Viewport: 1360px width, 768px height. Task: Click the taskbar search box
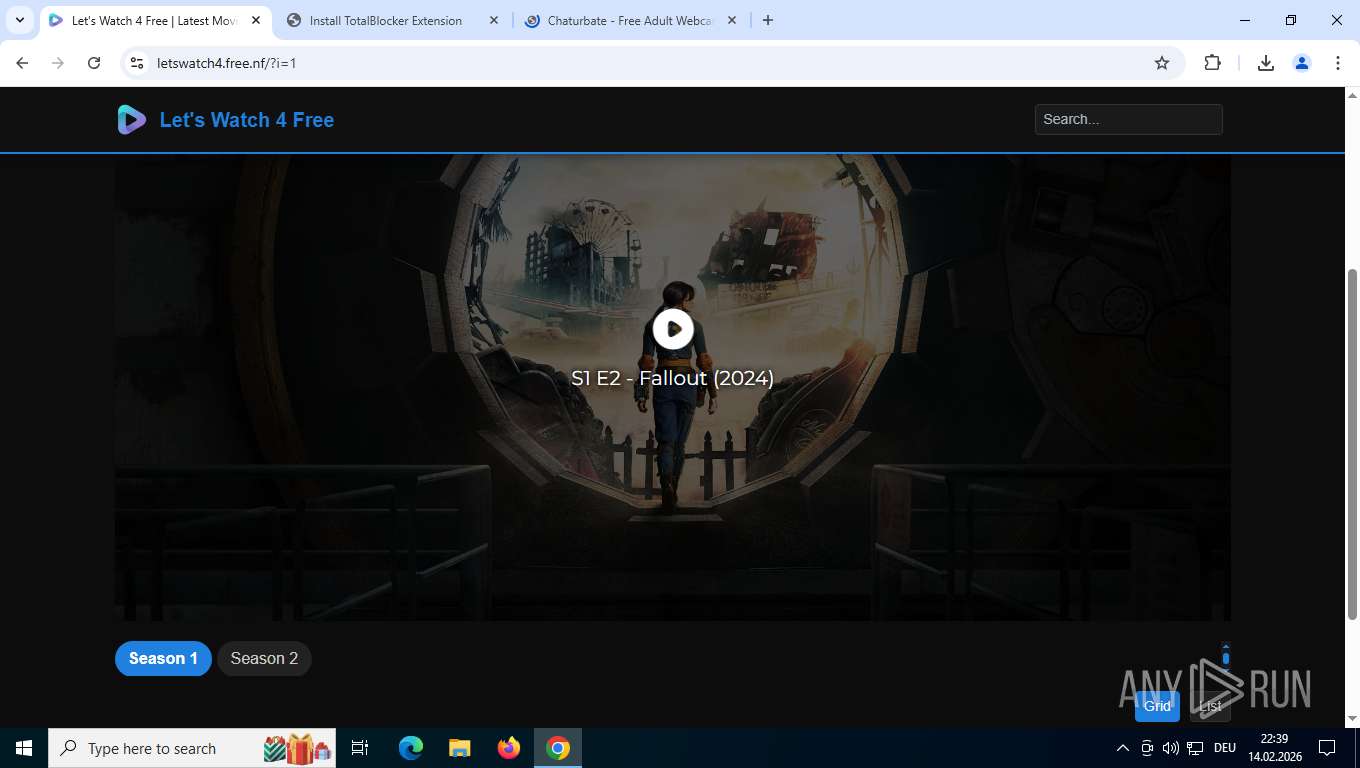[192, 748]
